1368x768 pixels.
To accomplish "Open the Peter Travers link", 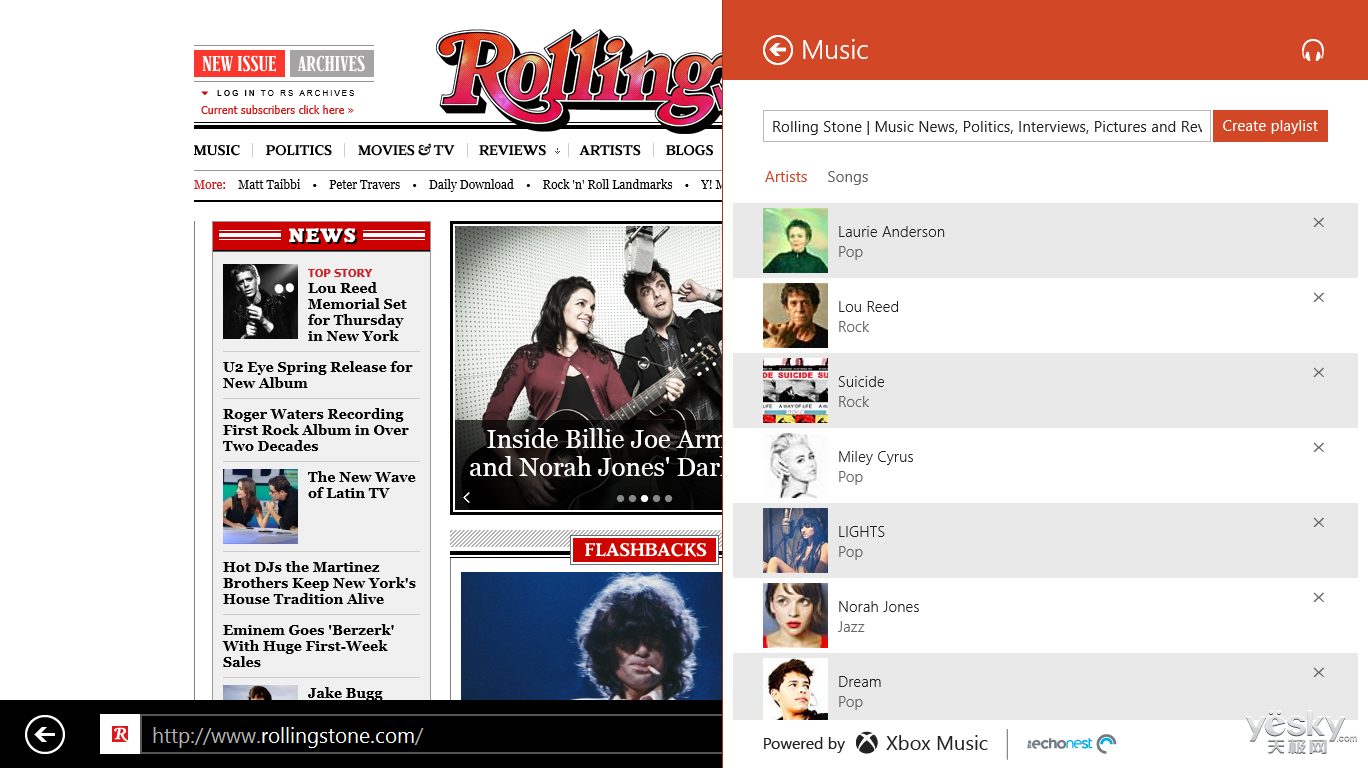I will [364, 185].
